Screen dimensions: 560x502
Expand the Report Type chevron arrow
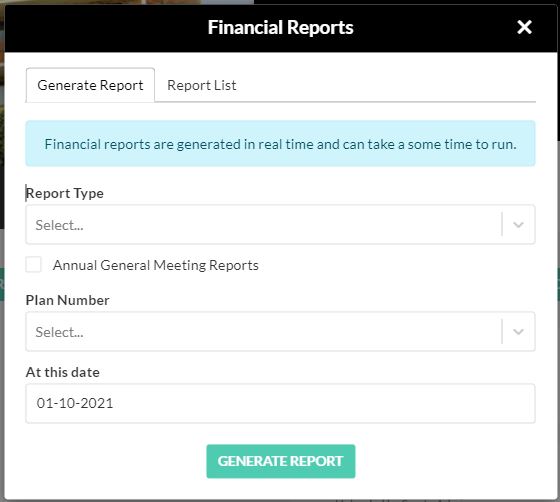(x=518, y=225)
